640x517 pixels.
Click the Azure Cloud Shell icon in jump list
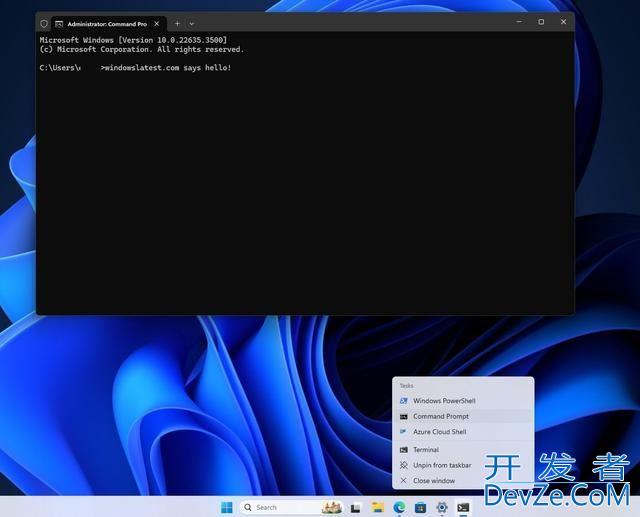click(x=404, y=432)
